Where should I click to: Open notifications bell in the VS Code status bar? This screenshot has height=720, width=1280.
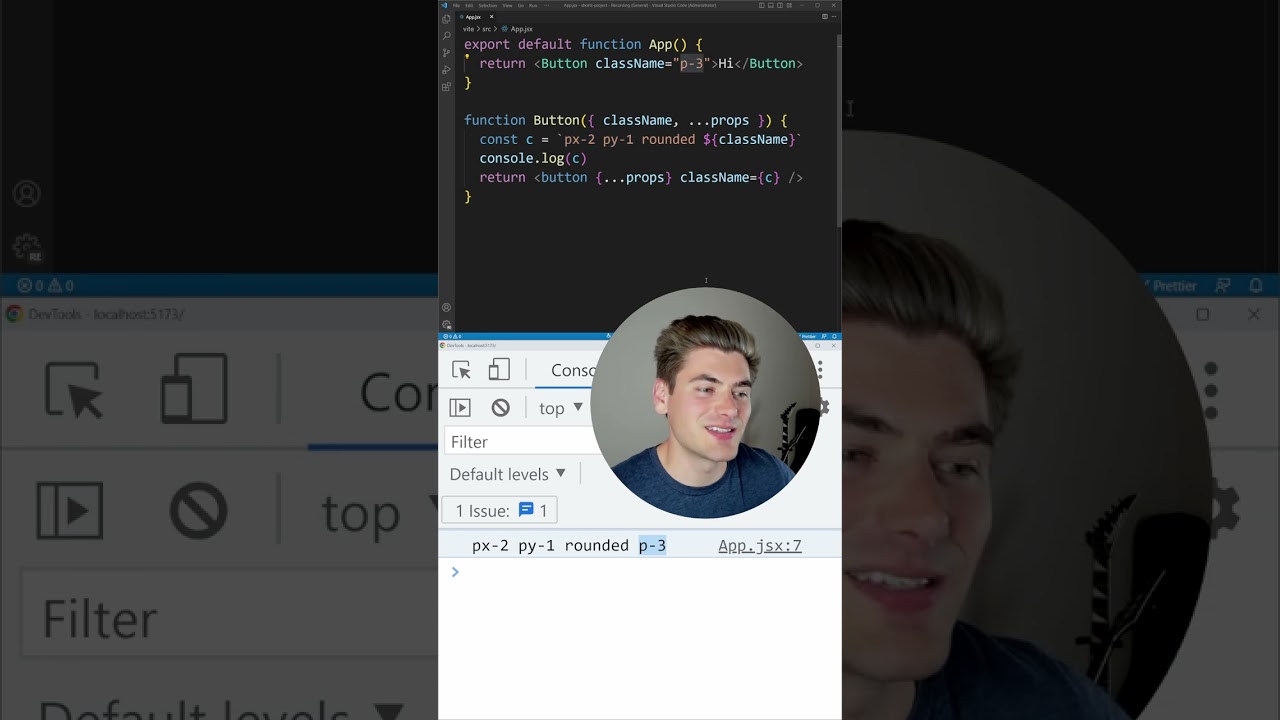834,337
